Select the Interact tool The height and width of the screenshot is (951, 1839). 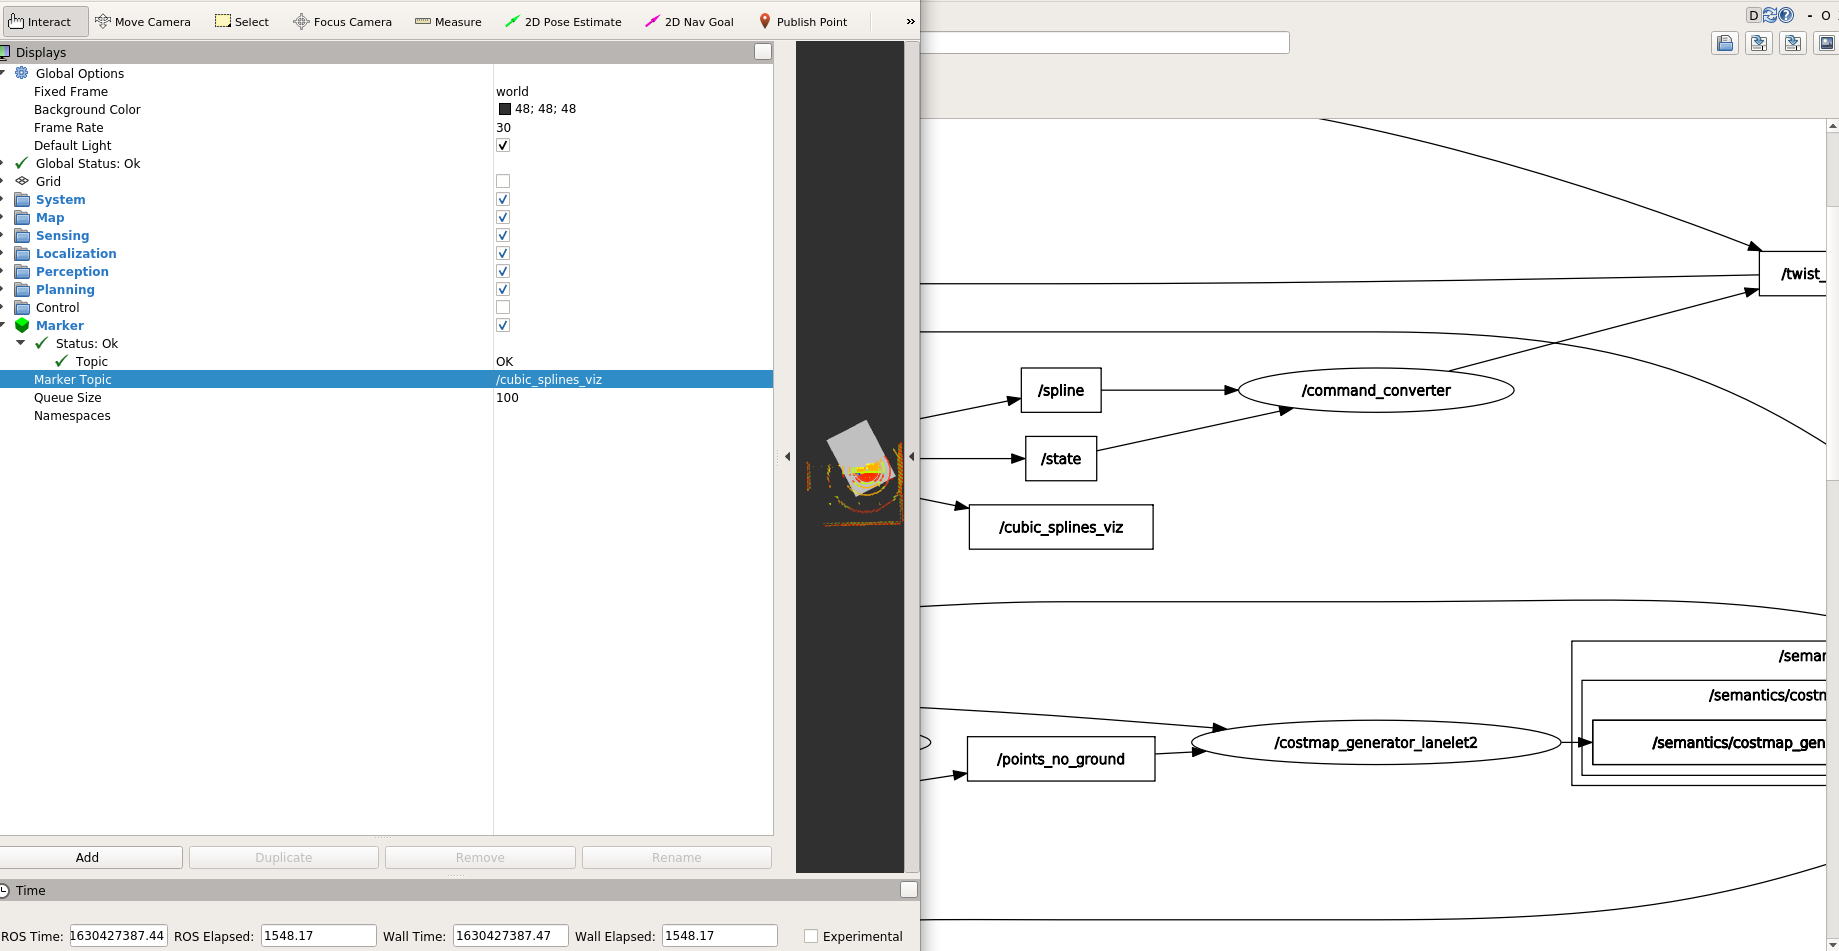44,21
